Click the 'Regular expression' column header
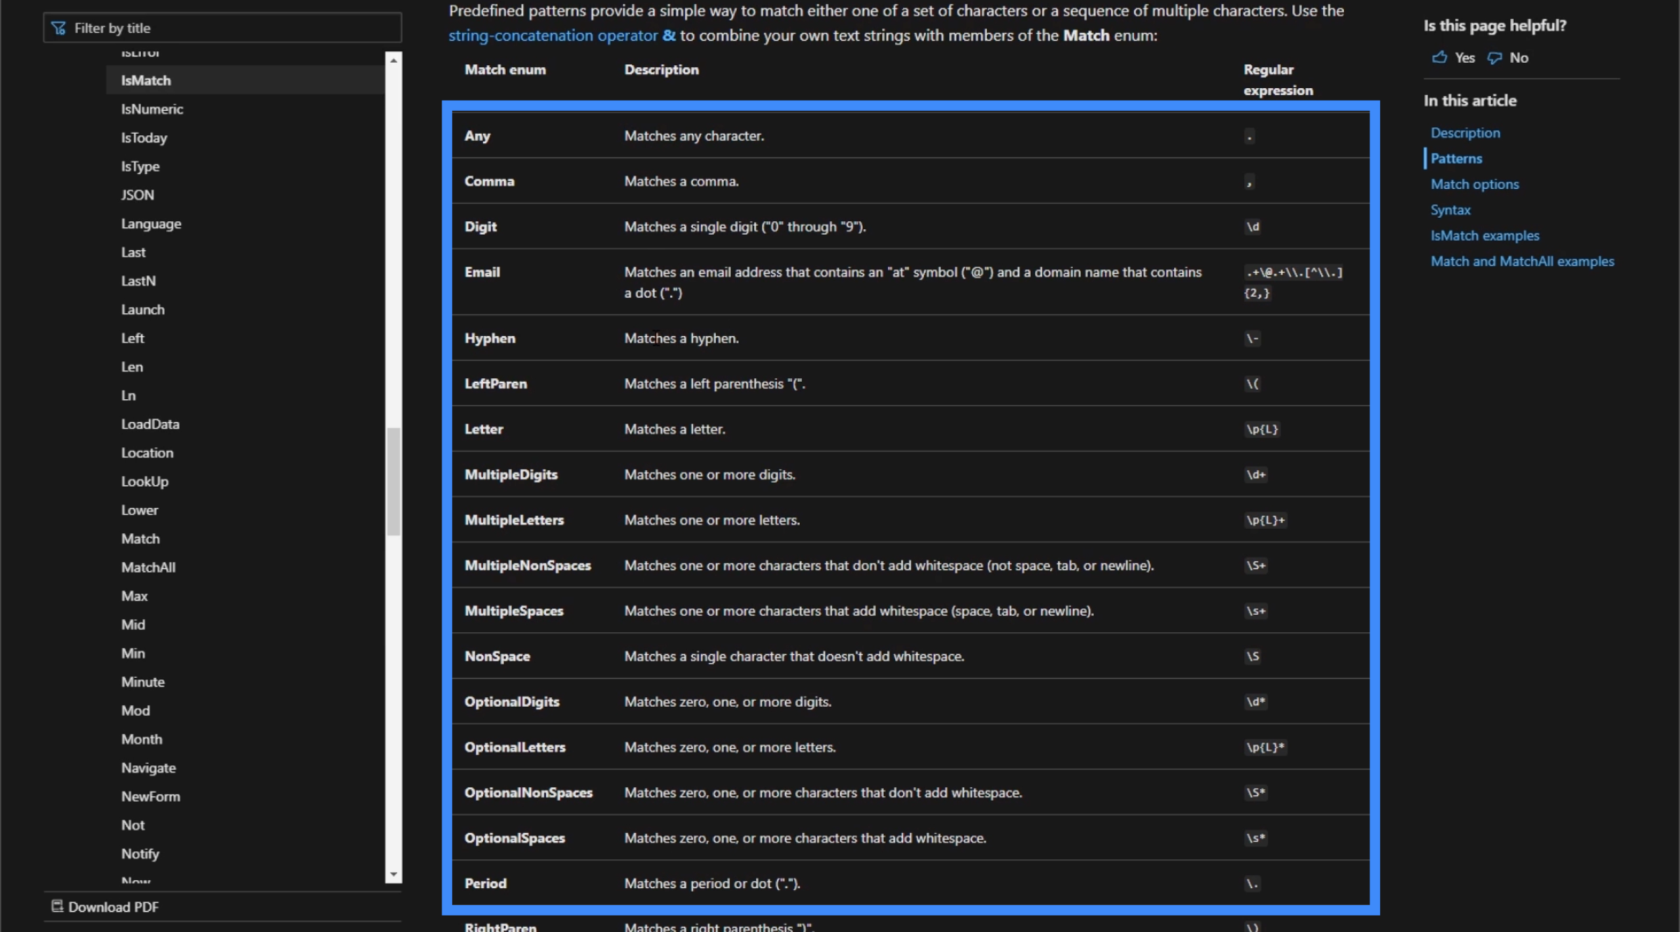This screenshot has height=932, width=1680. click(1278, 80)
